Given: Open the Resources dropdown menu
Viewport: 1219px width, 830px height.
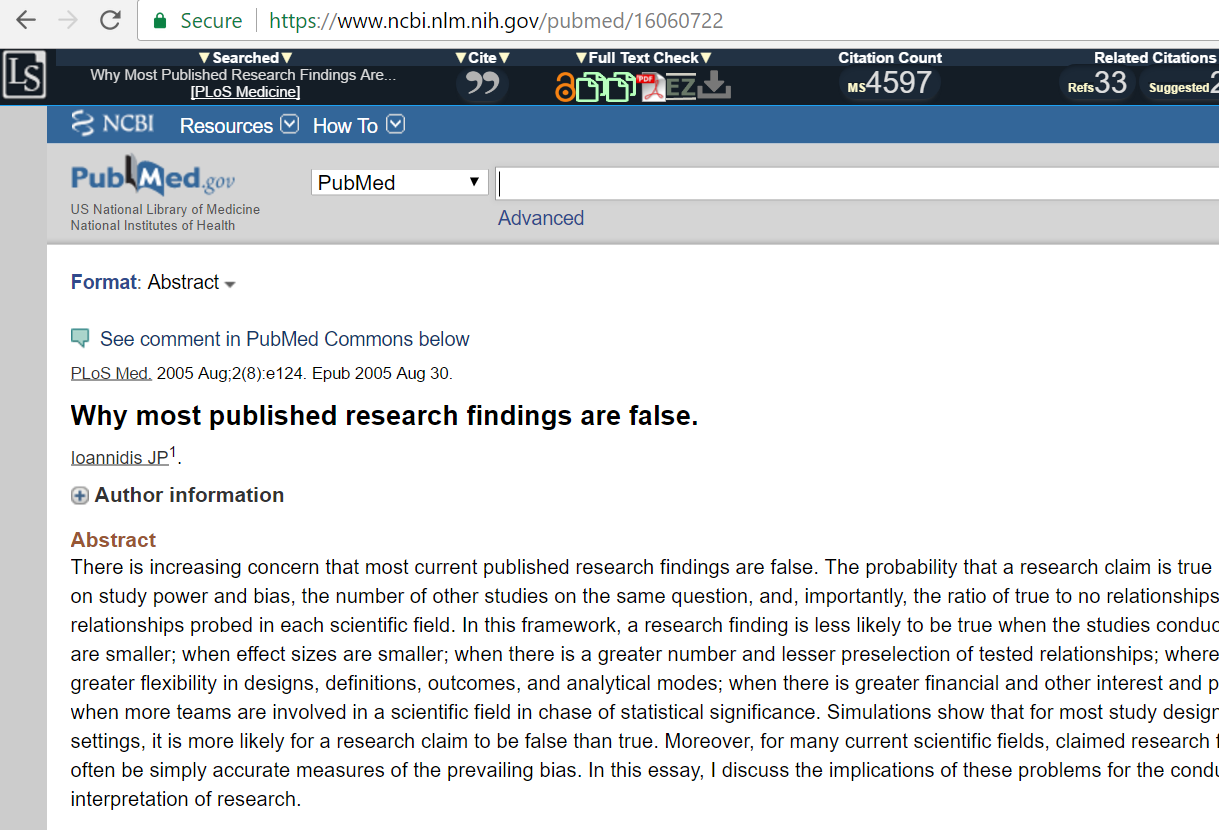Looking at the screenshot, I should click(x=239, y=125).
